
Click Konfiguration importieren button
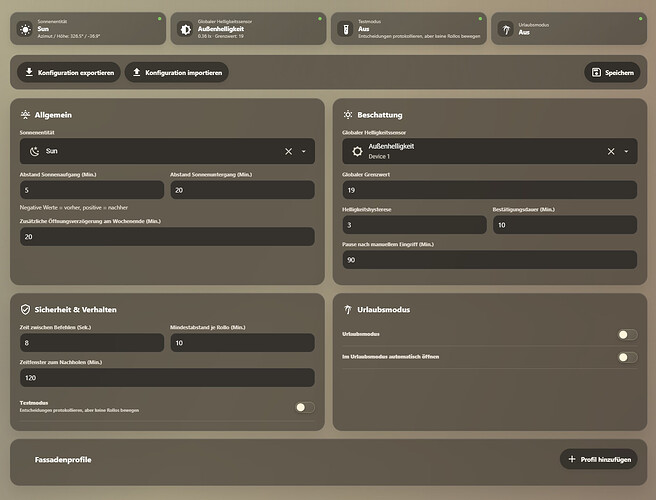pos(177,72)
